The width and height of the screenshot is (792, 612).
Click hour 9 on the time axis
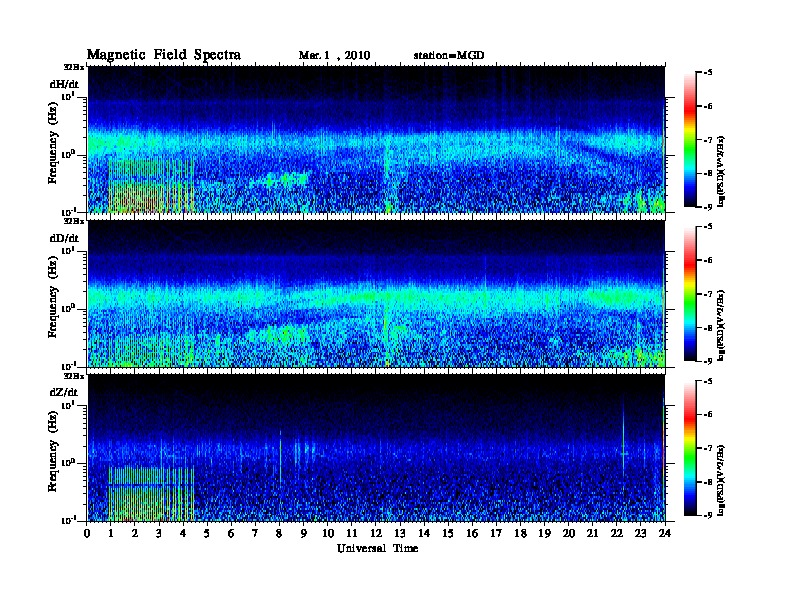click(x=304, y=533)
